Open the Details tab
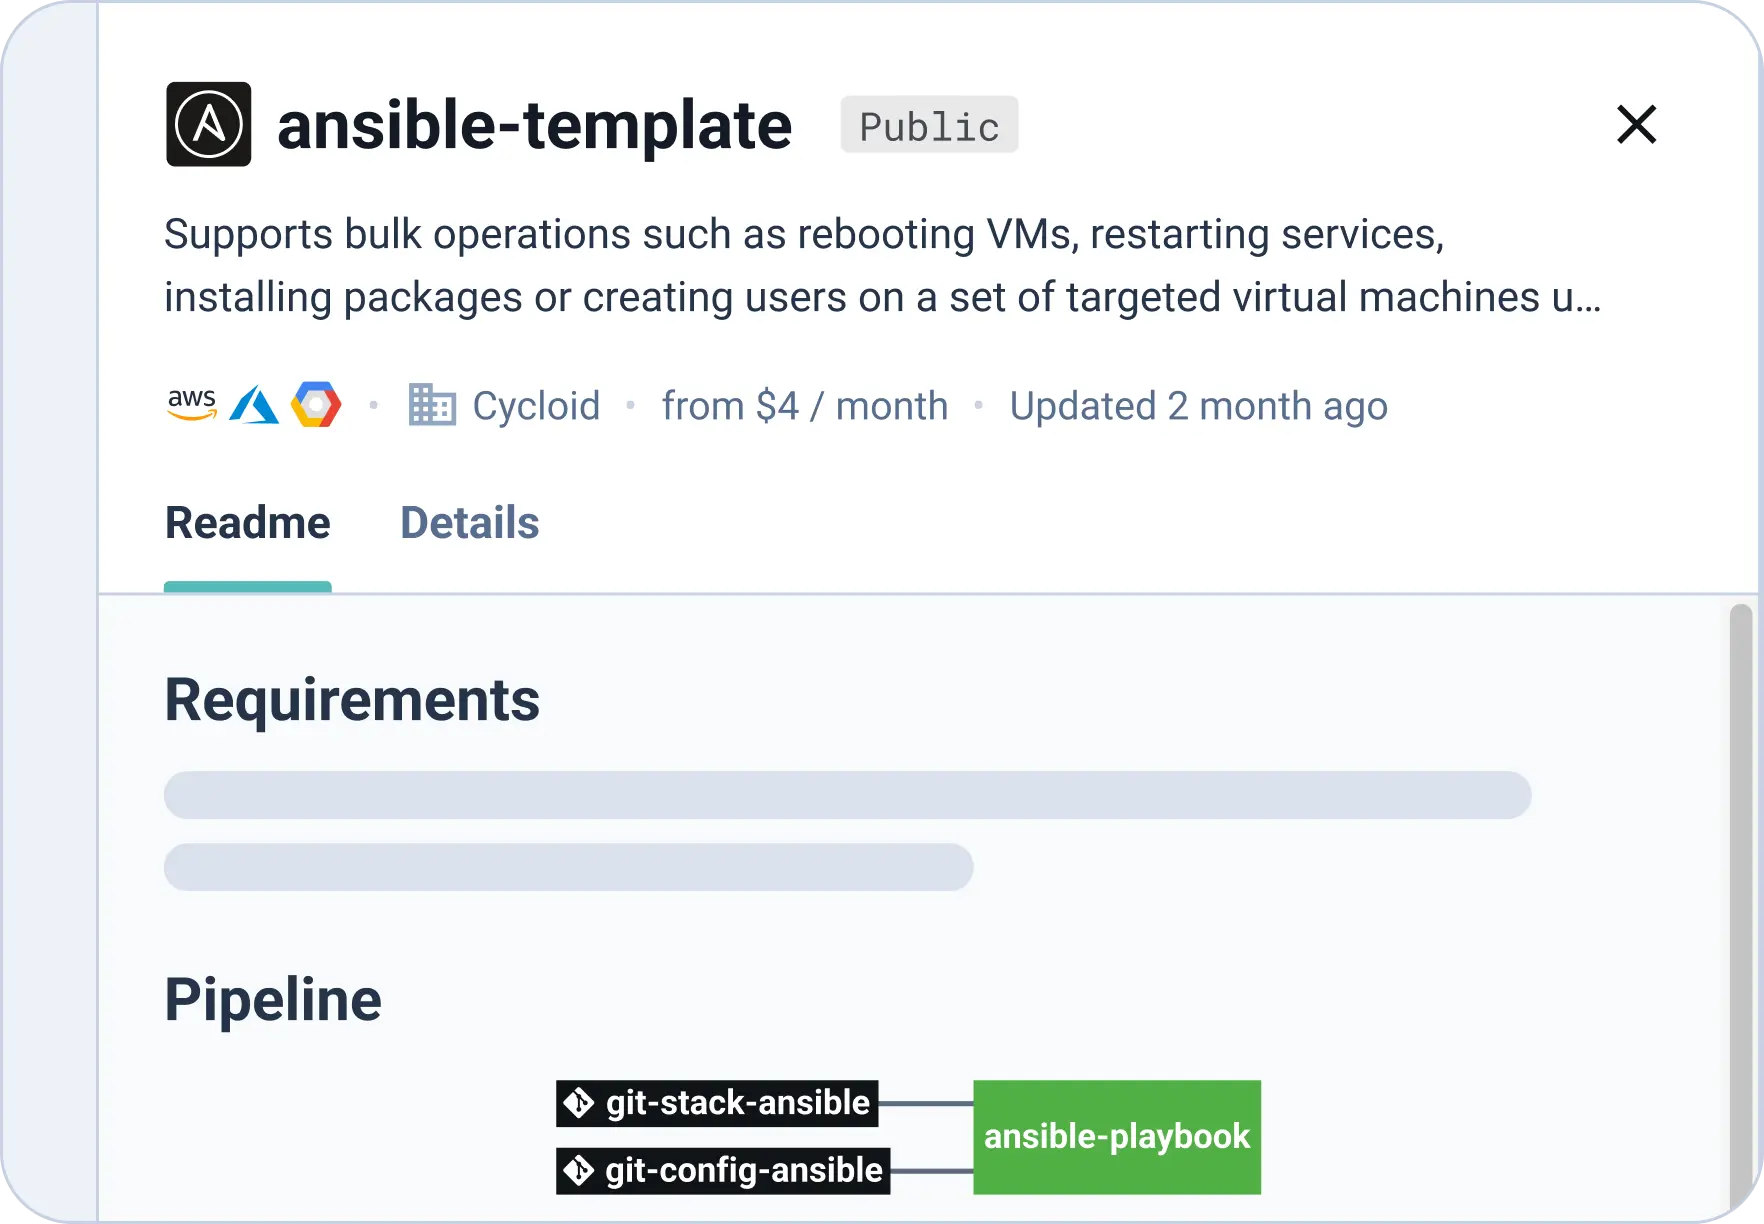 tap(469, 523)
